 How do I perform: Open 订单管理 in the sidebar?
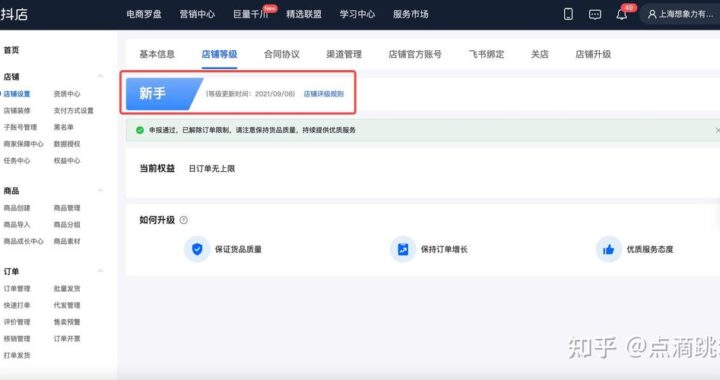[17, 289]
